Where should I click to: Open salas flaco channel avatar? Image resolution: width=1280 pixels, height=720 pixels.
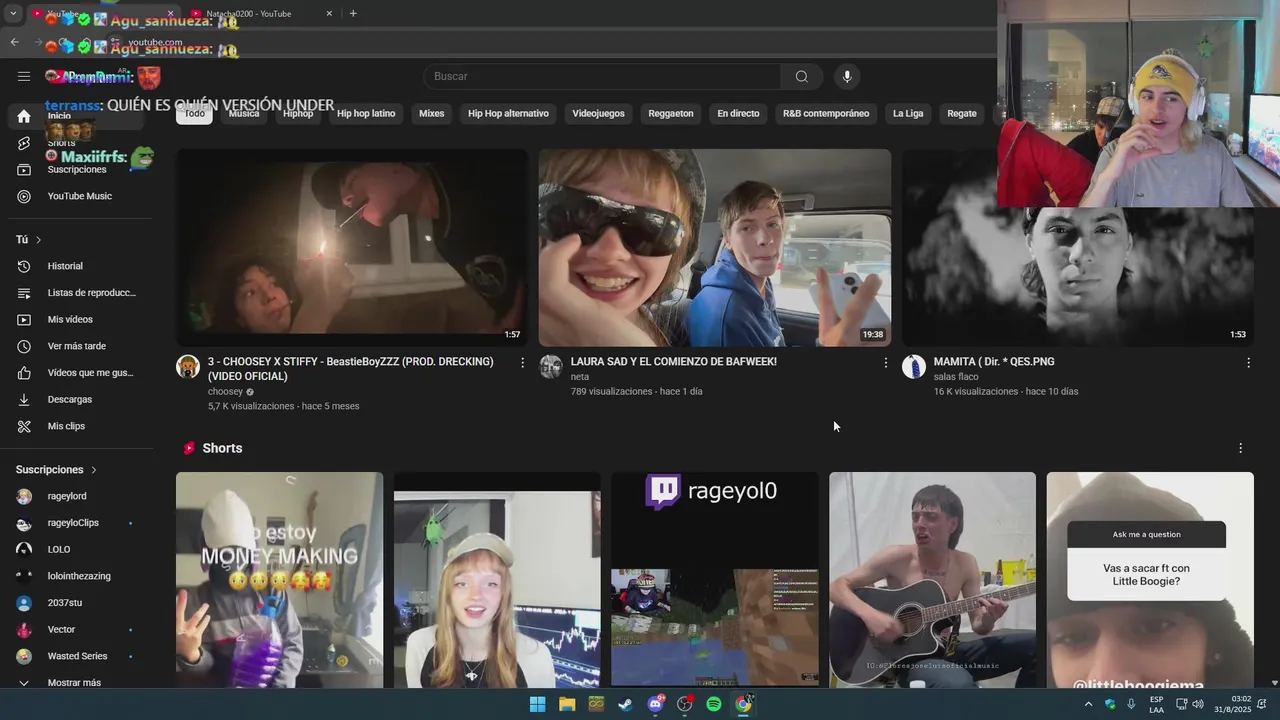coord(914,366)
